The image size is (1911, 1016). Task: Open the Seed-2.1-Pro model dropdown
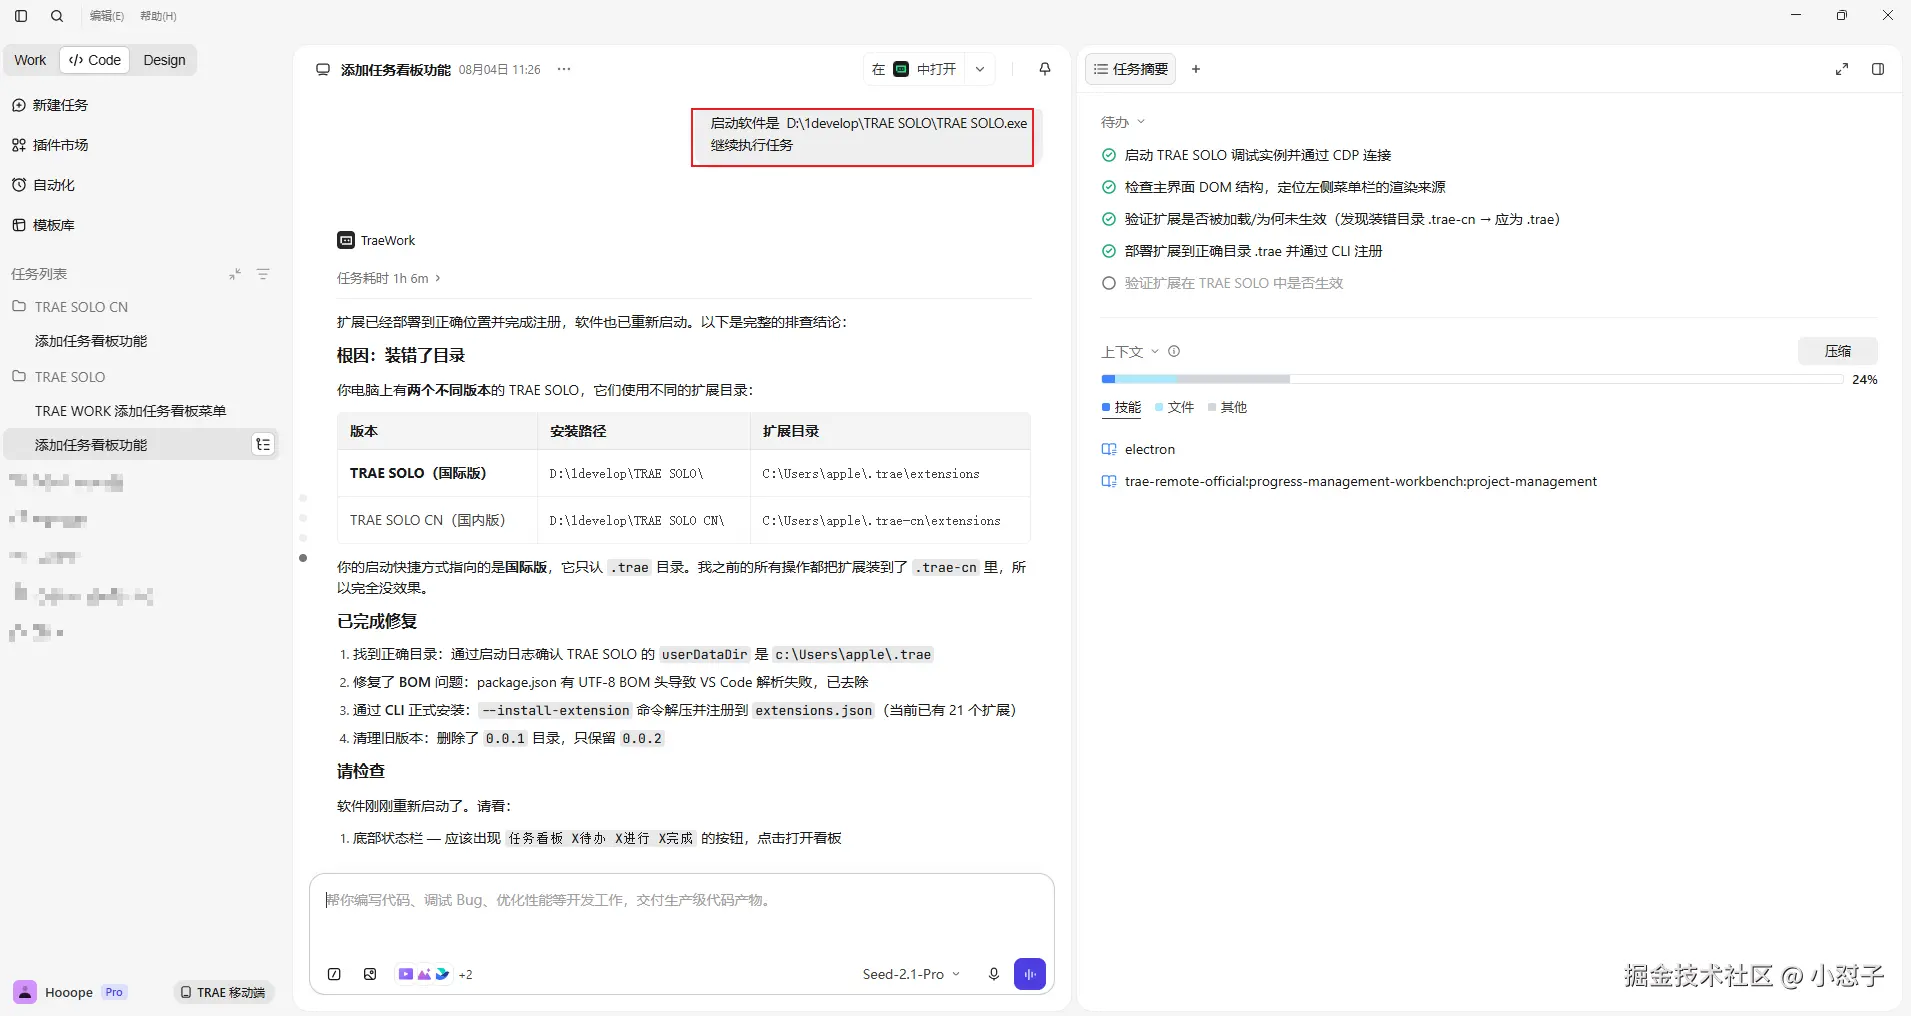click(910, 974)
